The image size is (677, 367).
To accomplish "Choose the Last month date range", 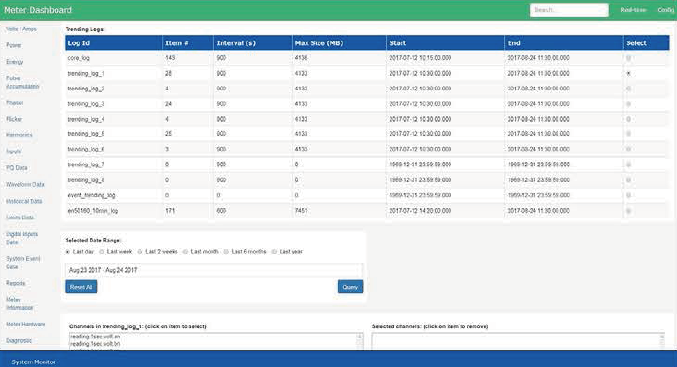I will [x=185, y=252].
